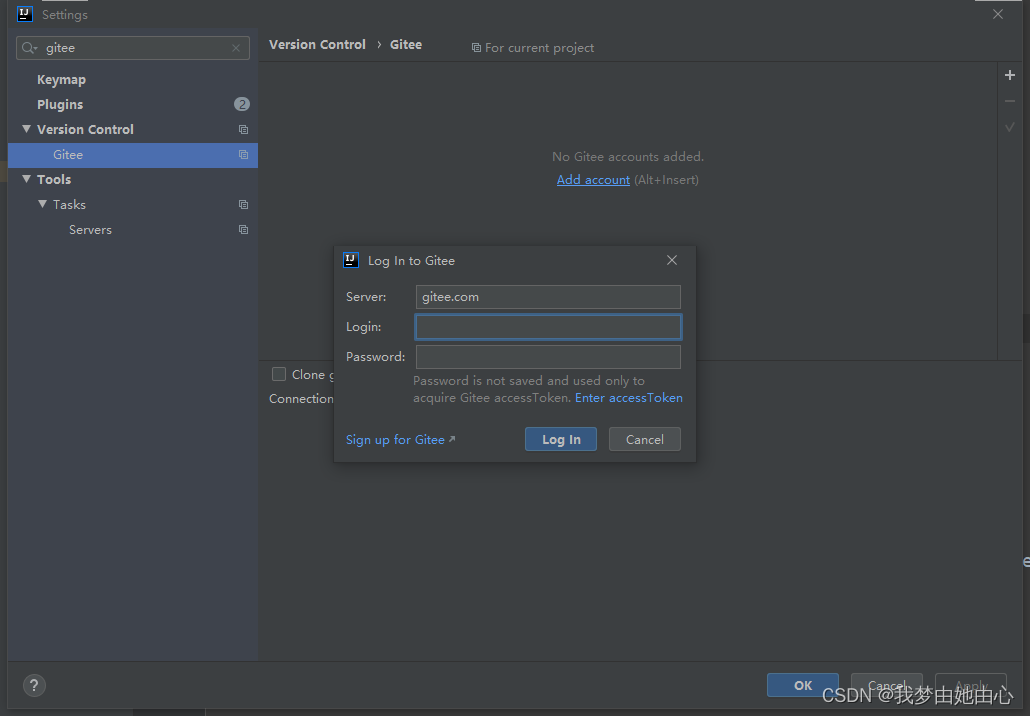
Task: Click the search magnifier icon in Settings
Action: point(29,48)
